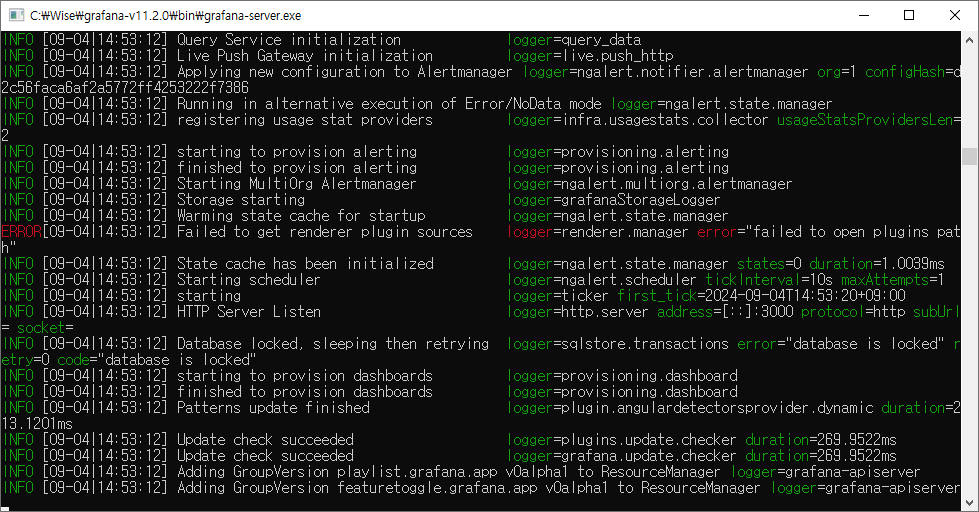
Task: Click 'tickInterval=10s' text
Action: click(769, 280)
